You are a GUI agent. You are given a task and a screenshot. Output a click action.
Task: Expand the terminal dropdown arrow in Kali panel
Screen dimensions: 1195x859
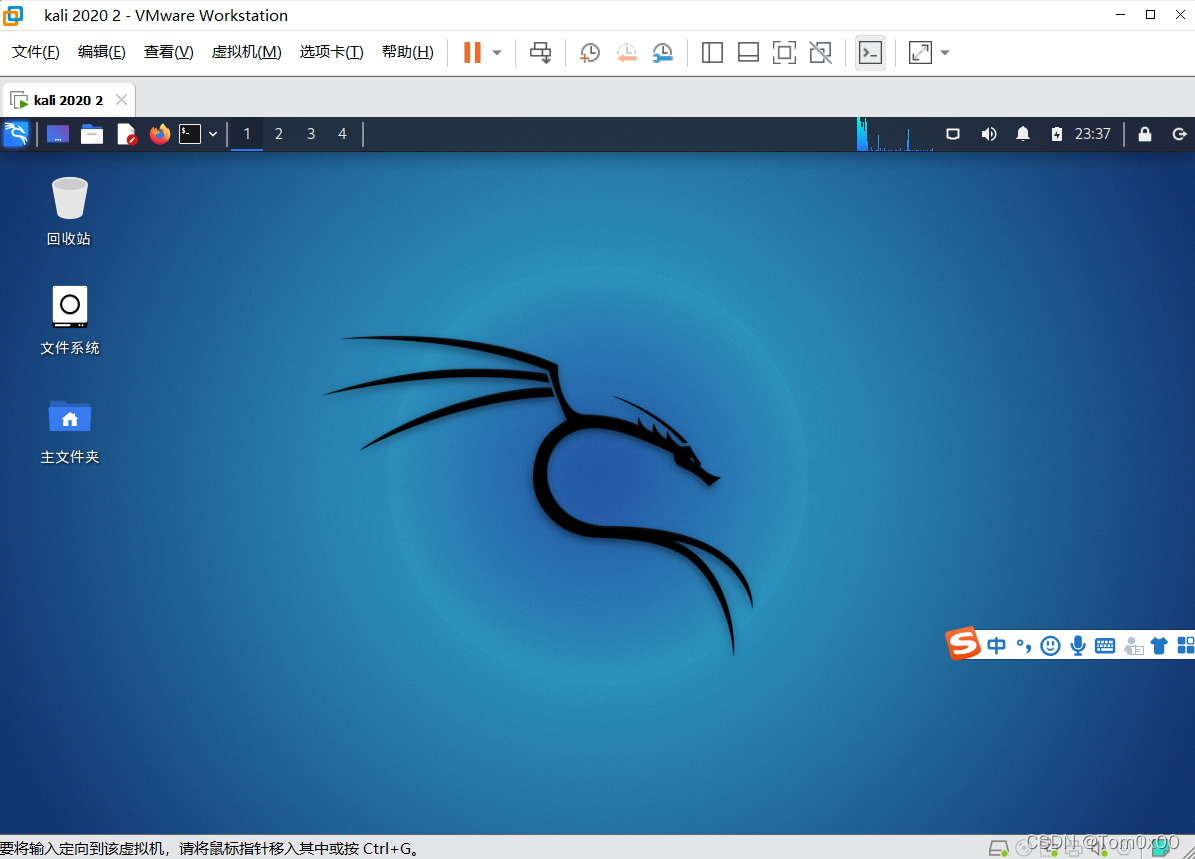point(213,134)
